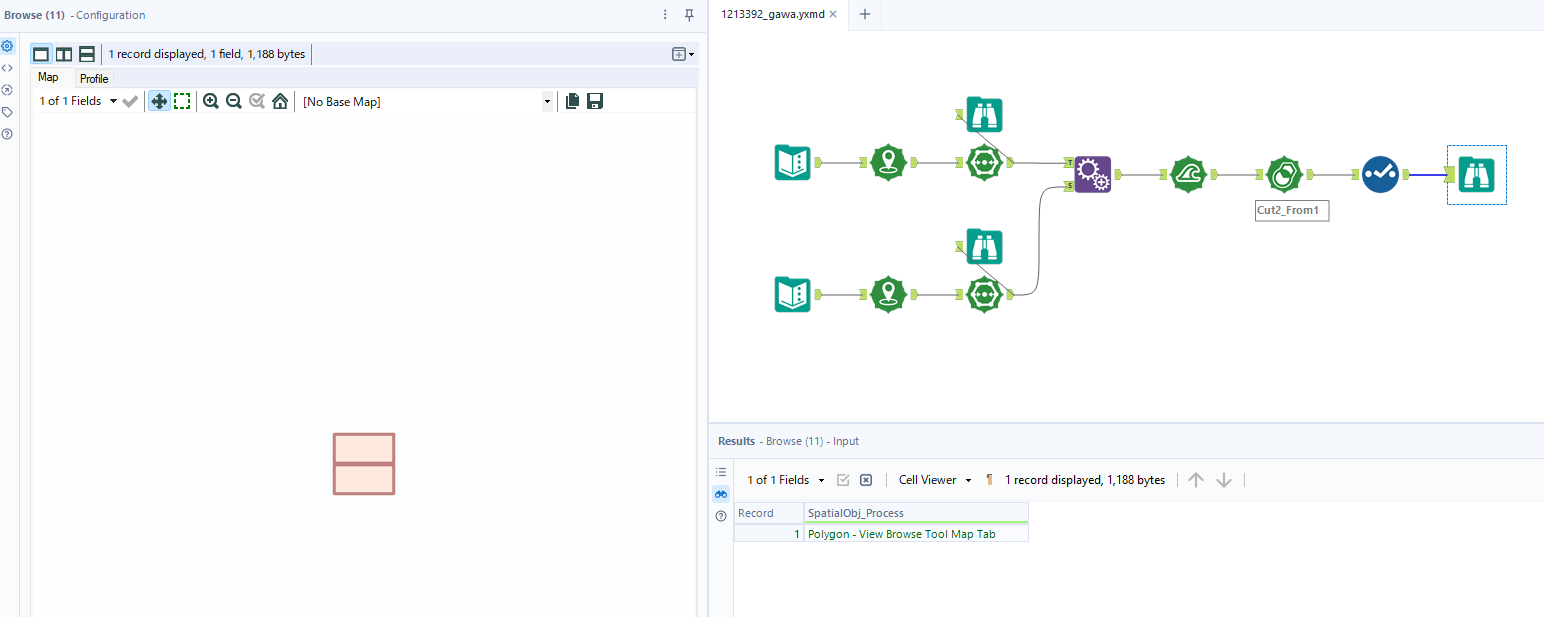Click the Smooth tool on the canvas
Viewport: 1544px width, 617px height.
coord(1189,174)
